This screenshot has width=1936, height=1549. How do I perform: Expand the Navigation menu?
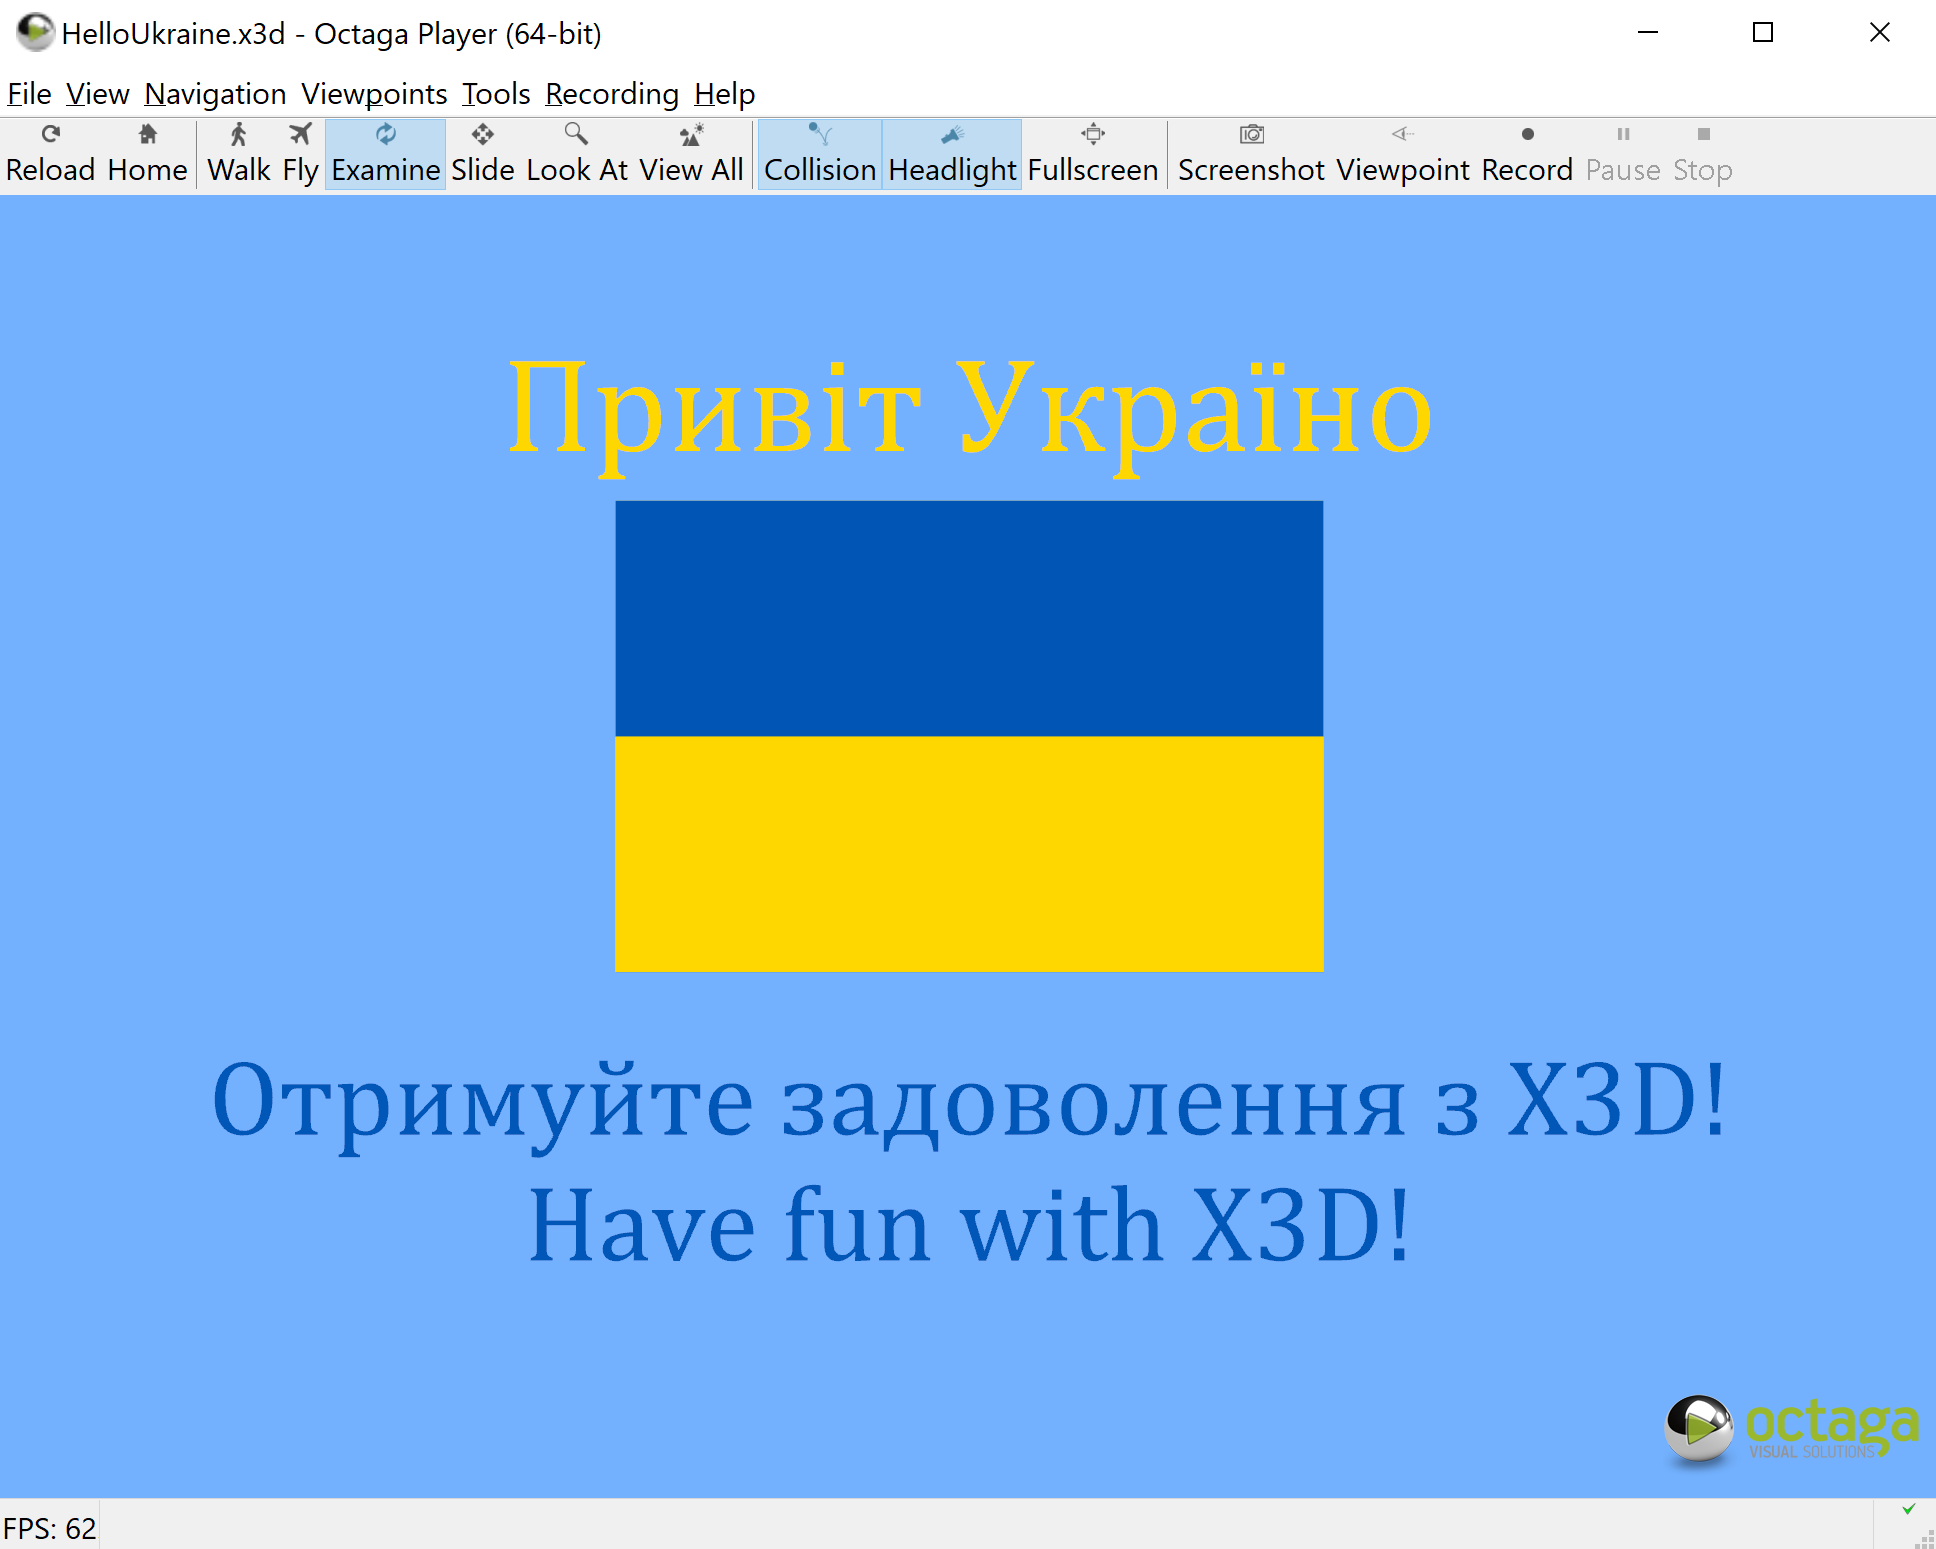215,94
